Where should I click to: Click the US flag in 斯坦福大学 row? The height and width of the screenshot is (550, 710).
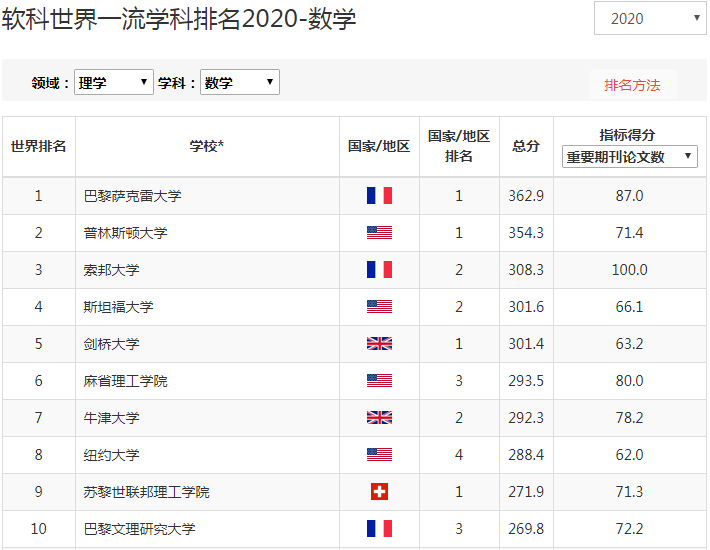[379, 306]
